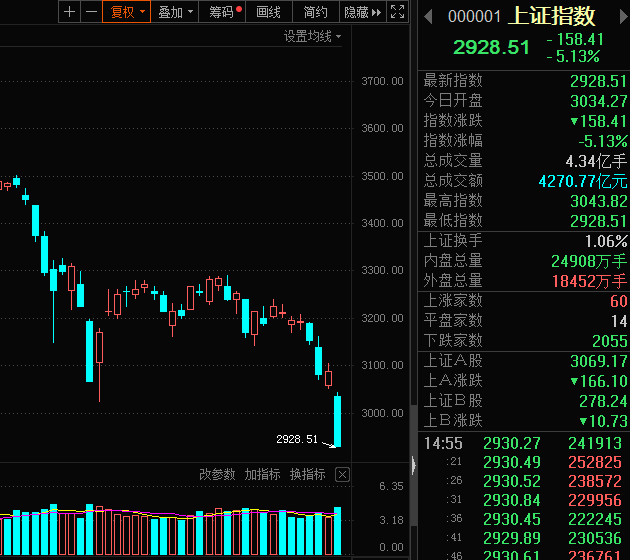Click the latest candlestick at 2928.51
Screen dimensions: 630x560
(337, 421)
